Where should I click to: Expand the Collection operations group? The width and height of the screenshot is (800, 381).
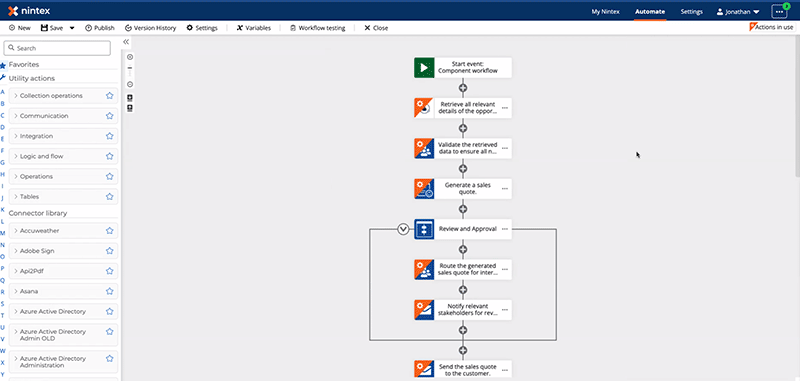point(16,95)
